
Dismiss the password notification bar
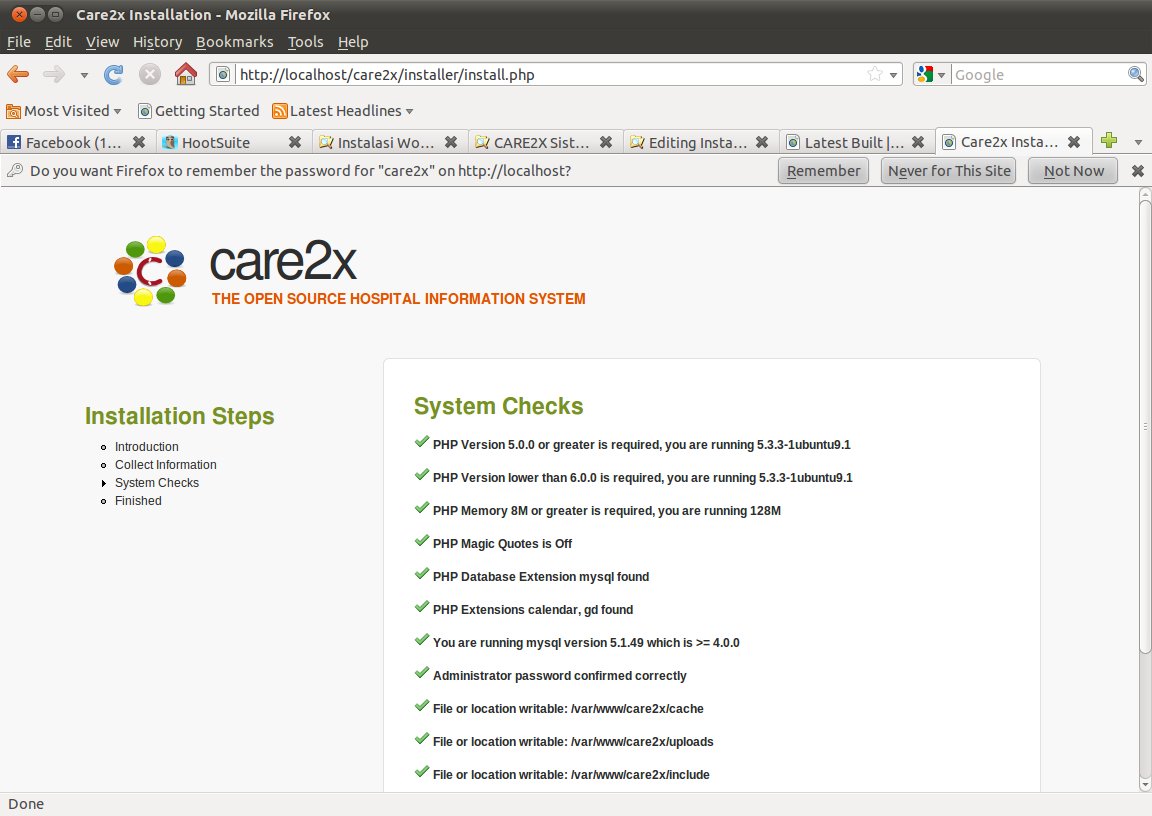[1137, 171]
